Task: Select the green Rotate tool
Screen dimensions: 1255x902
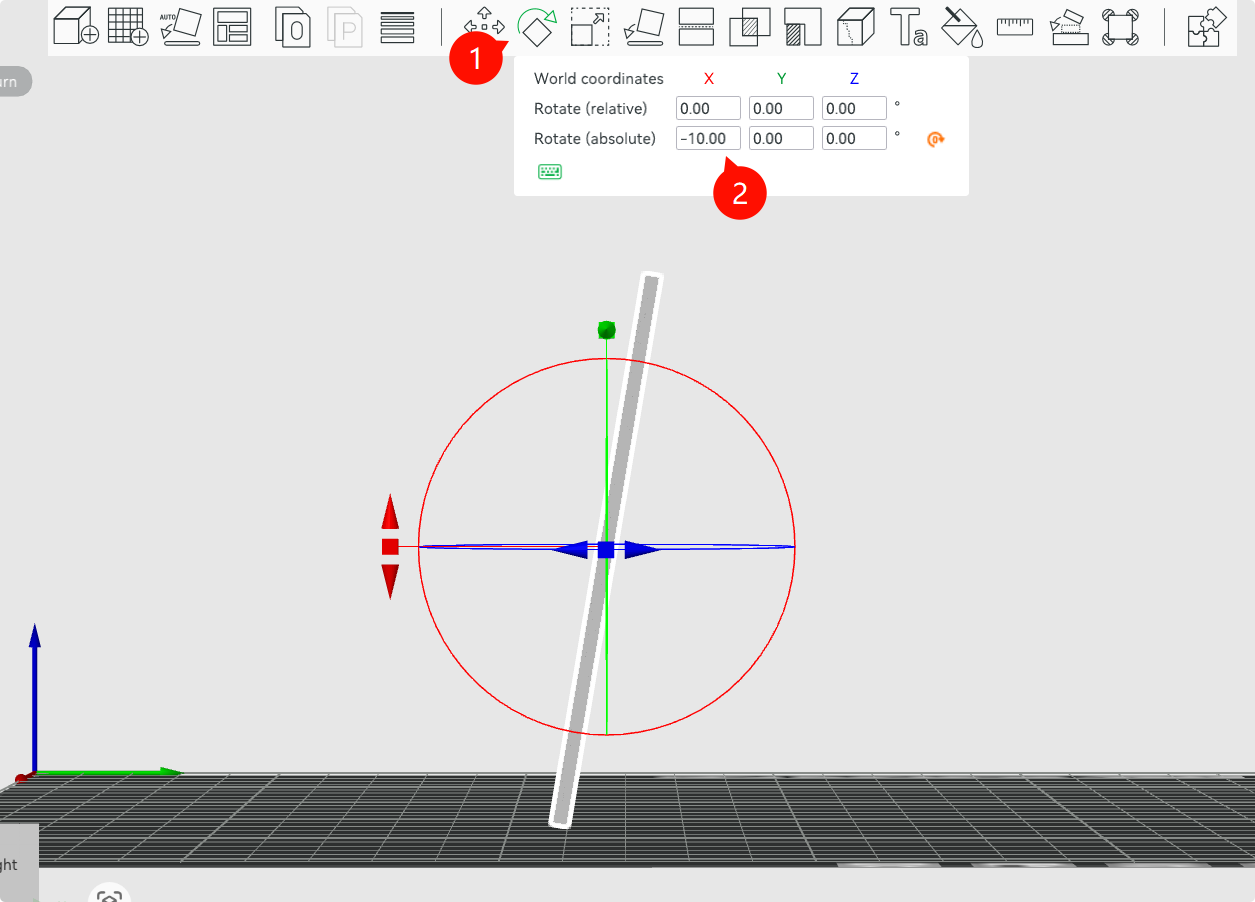Action: (x=537, y=27)
